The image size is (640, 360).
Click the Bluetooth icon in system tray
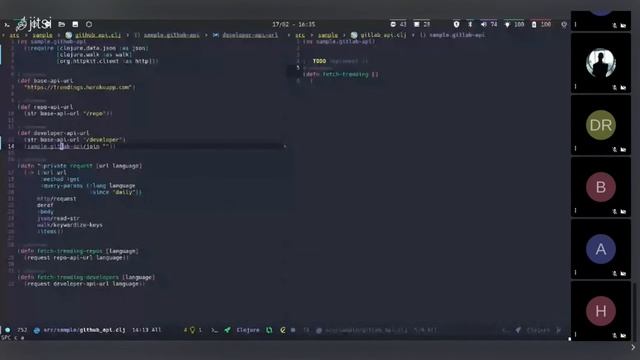(470, 24)
